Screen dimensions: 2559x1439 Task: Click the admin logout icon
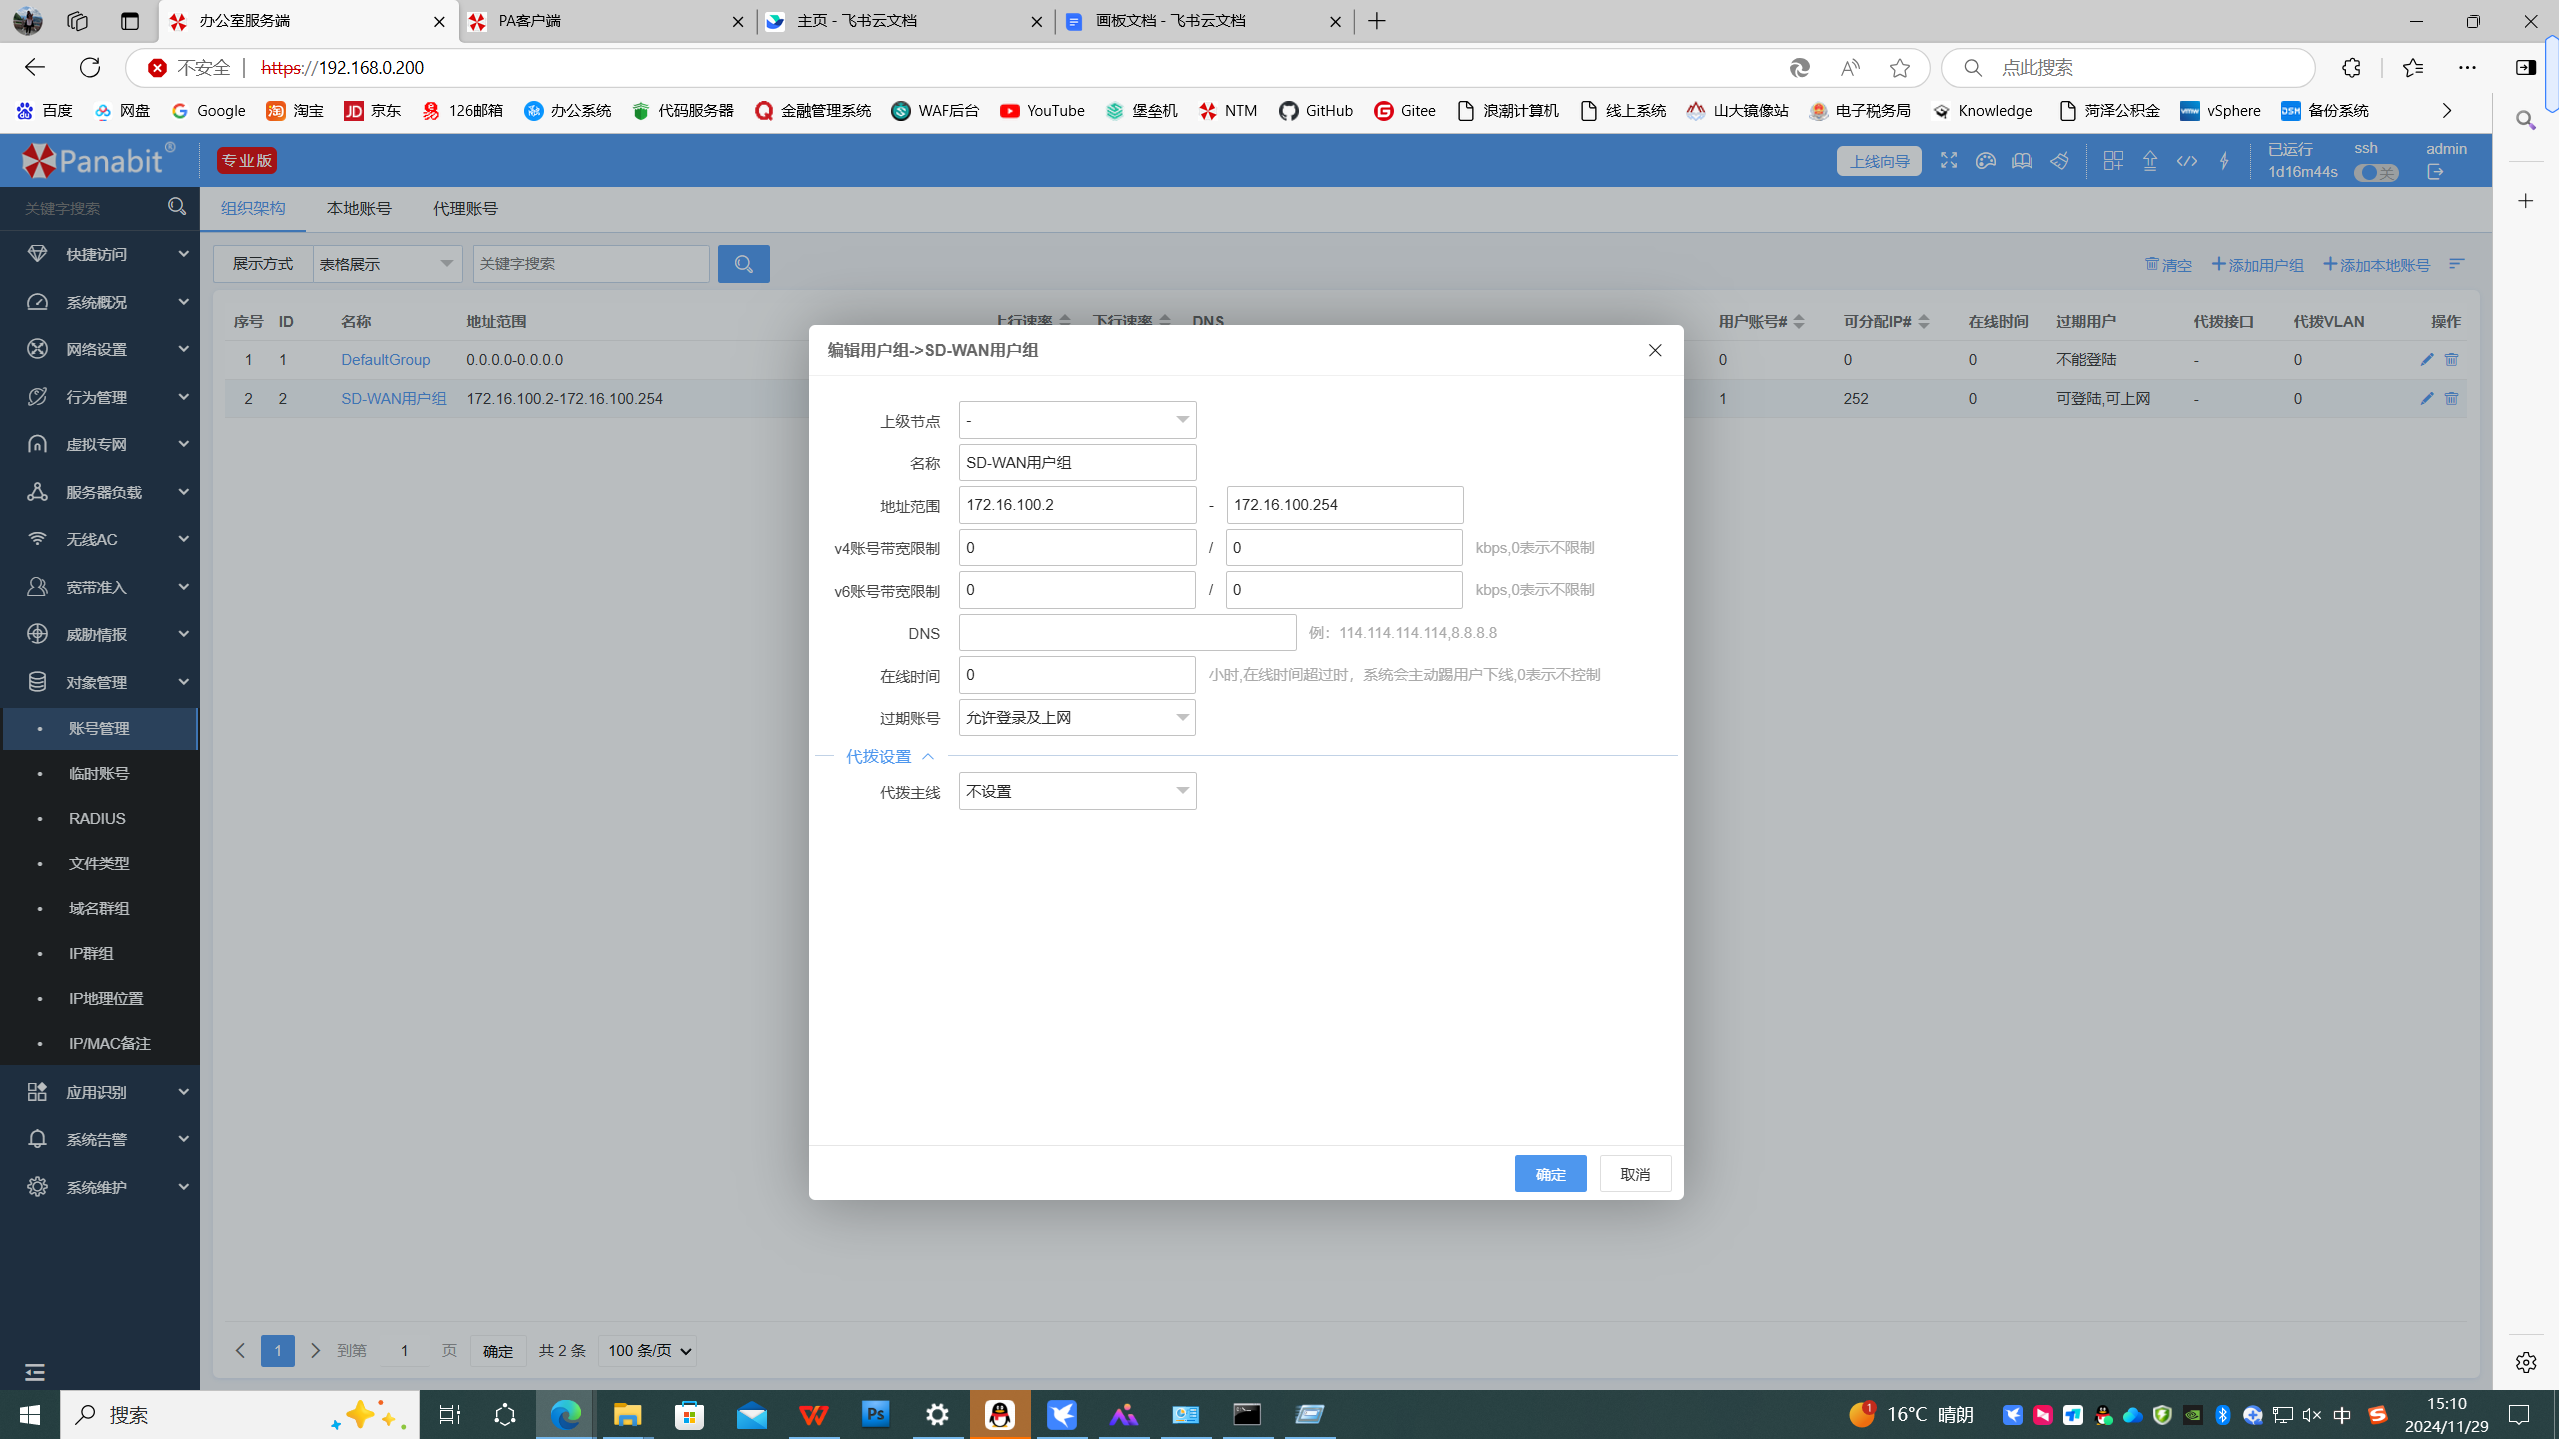pyautogui.click(x=2434, y=172)
